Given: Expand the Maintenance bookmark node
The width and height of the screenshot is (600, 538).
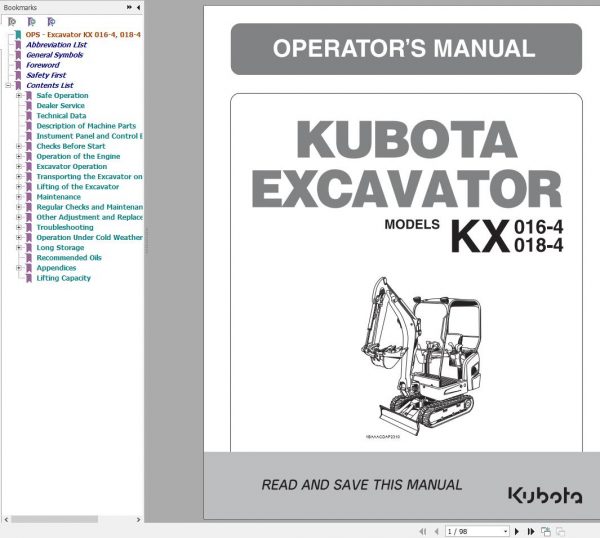Looking at the screenshot, I should point(19,197).
